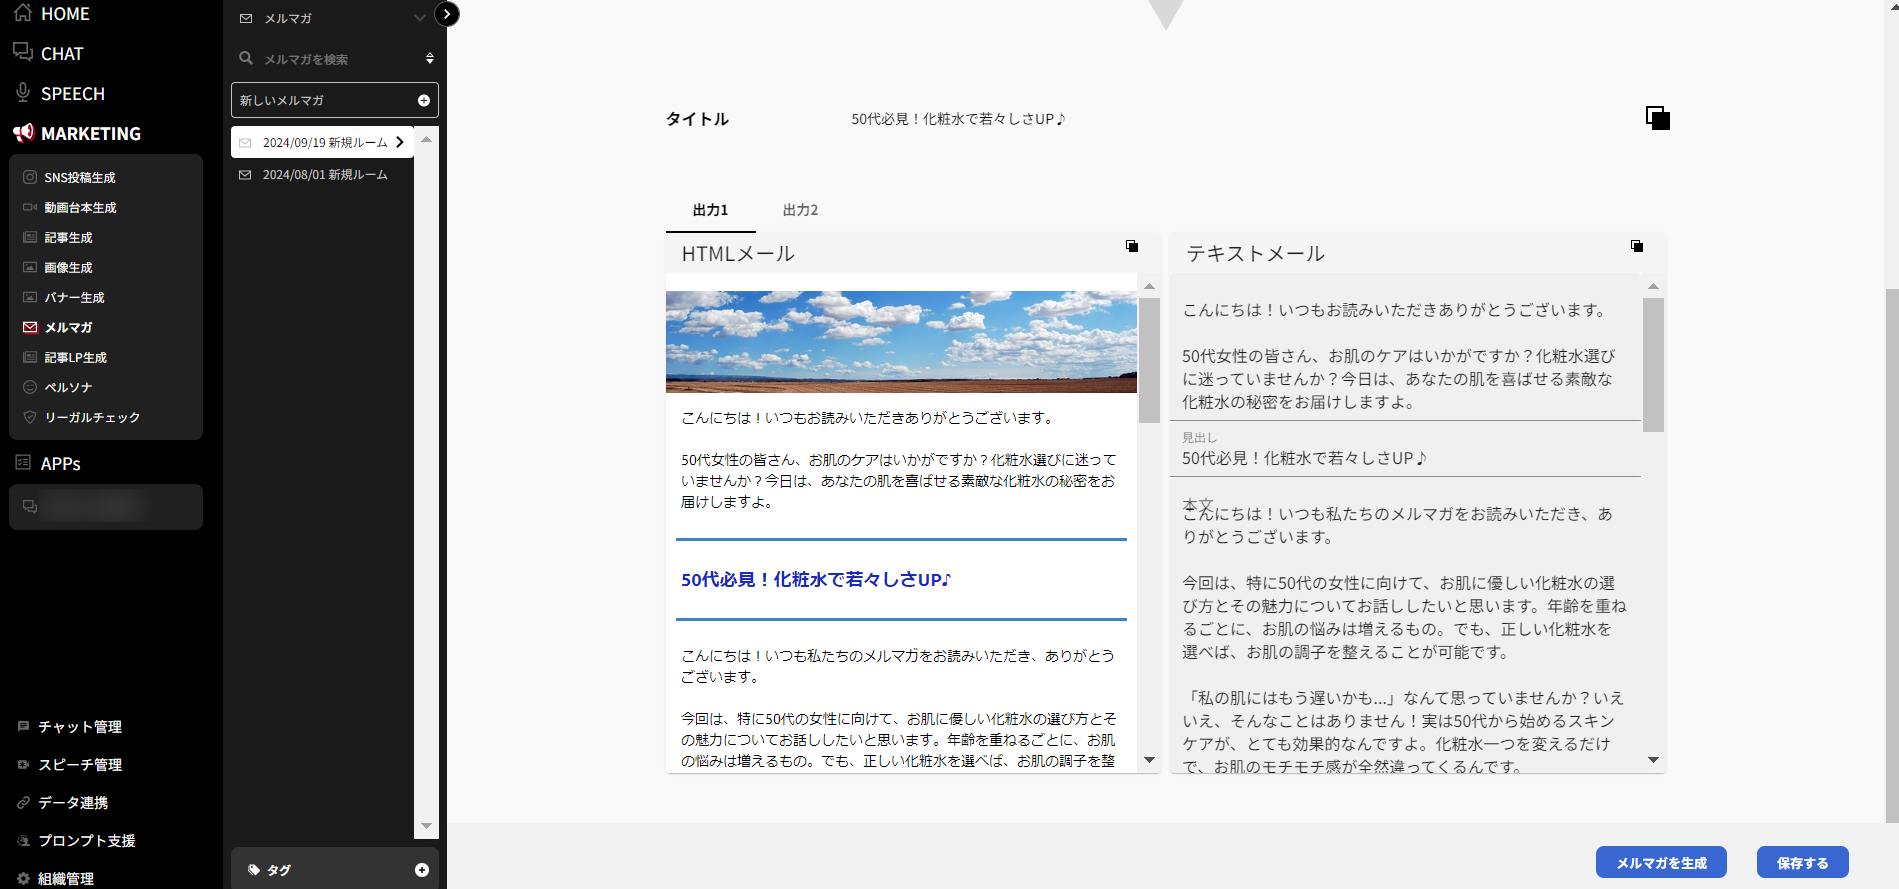The image size is (1899, 889).
Task: Select the 出力1 tab
Action: (x=710, y=210)
